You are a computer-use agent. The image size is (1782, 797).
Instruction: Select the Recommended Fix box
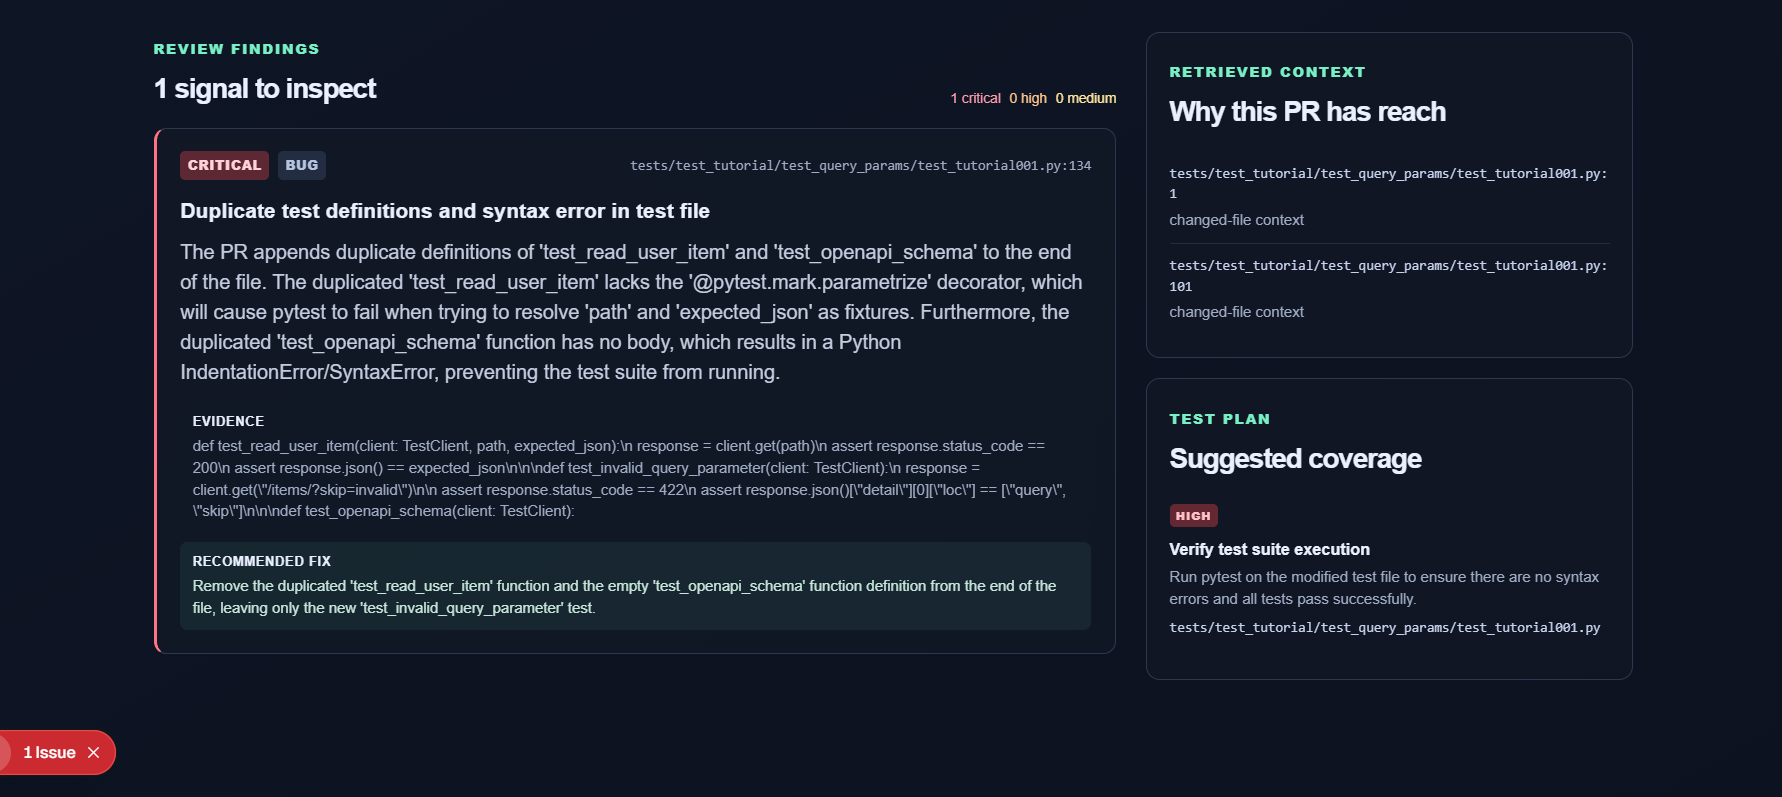(x=635, y=586)
